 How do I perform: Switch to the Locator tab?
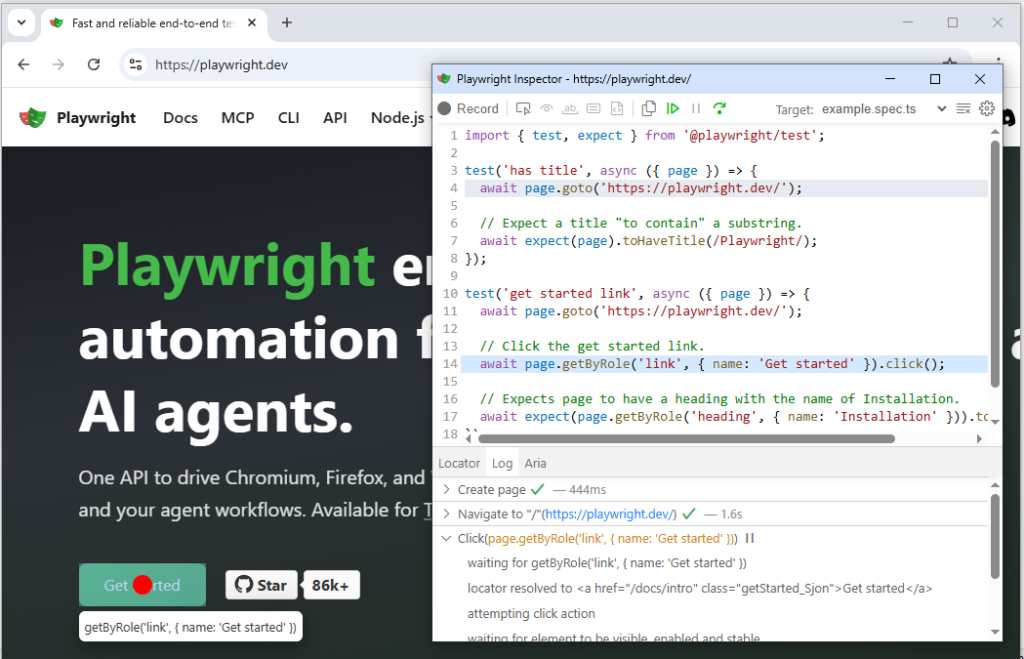pos(459,463)
